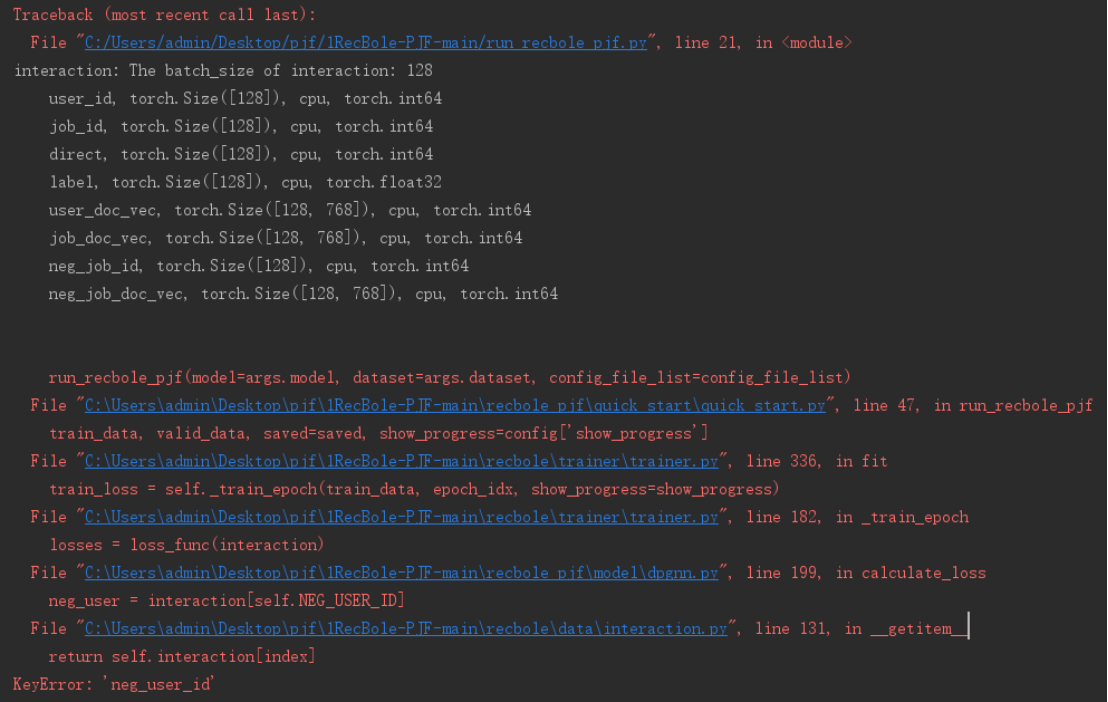Open trainer.py link for line 336

pyautogui.click(x=401, y=461)
